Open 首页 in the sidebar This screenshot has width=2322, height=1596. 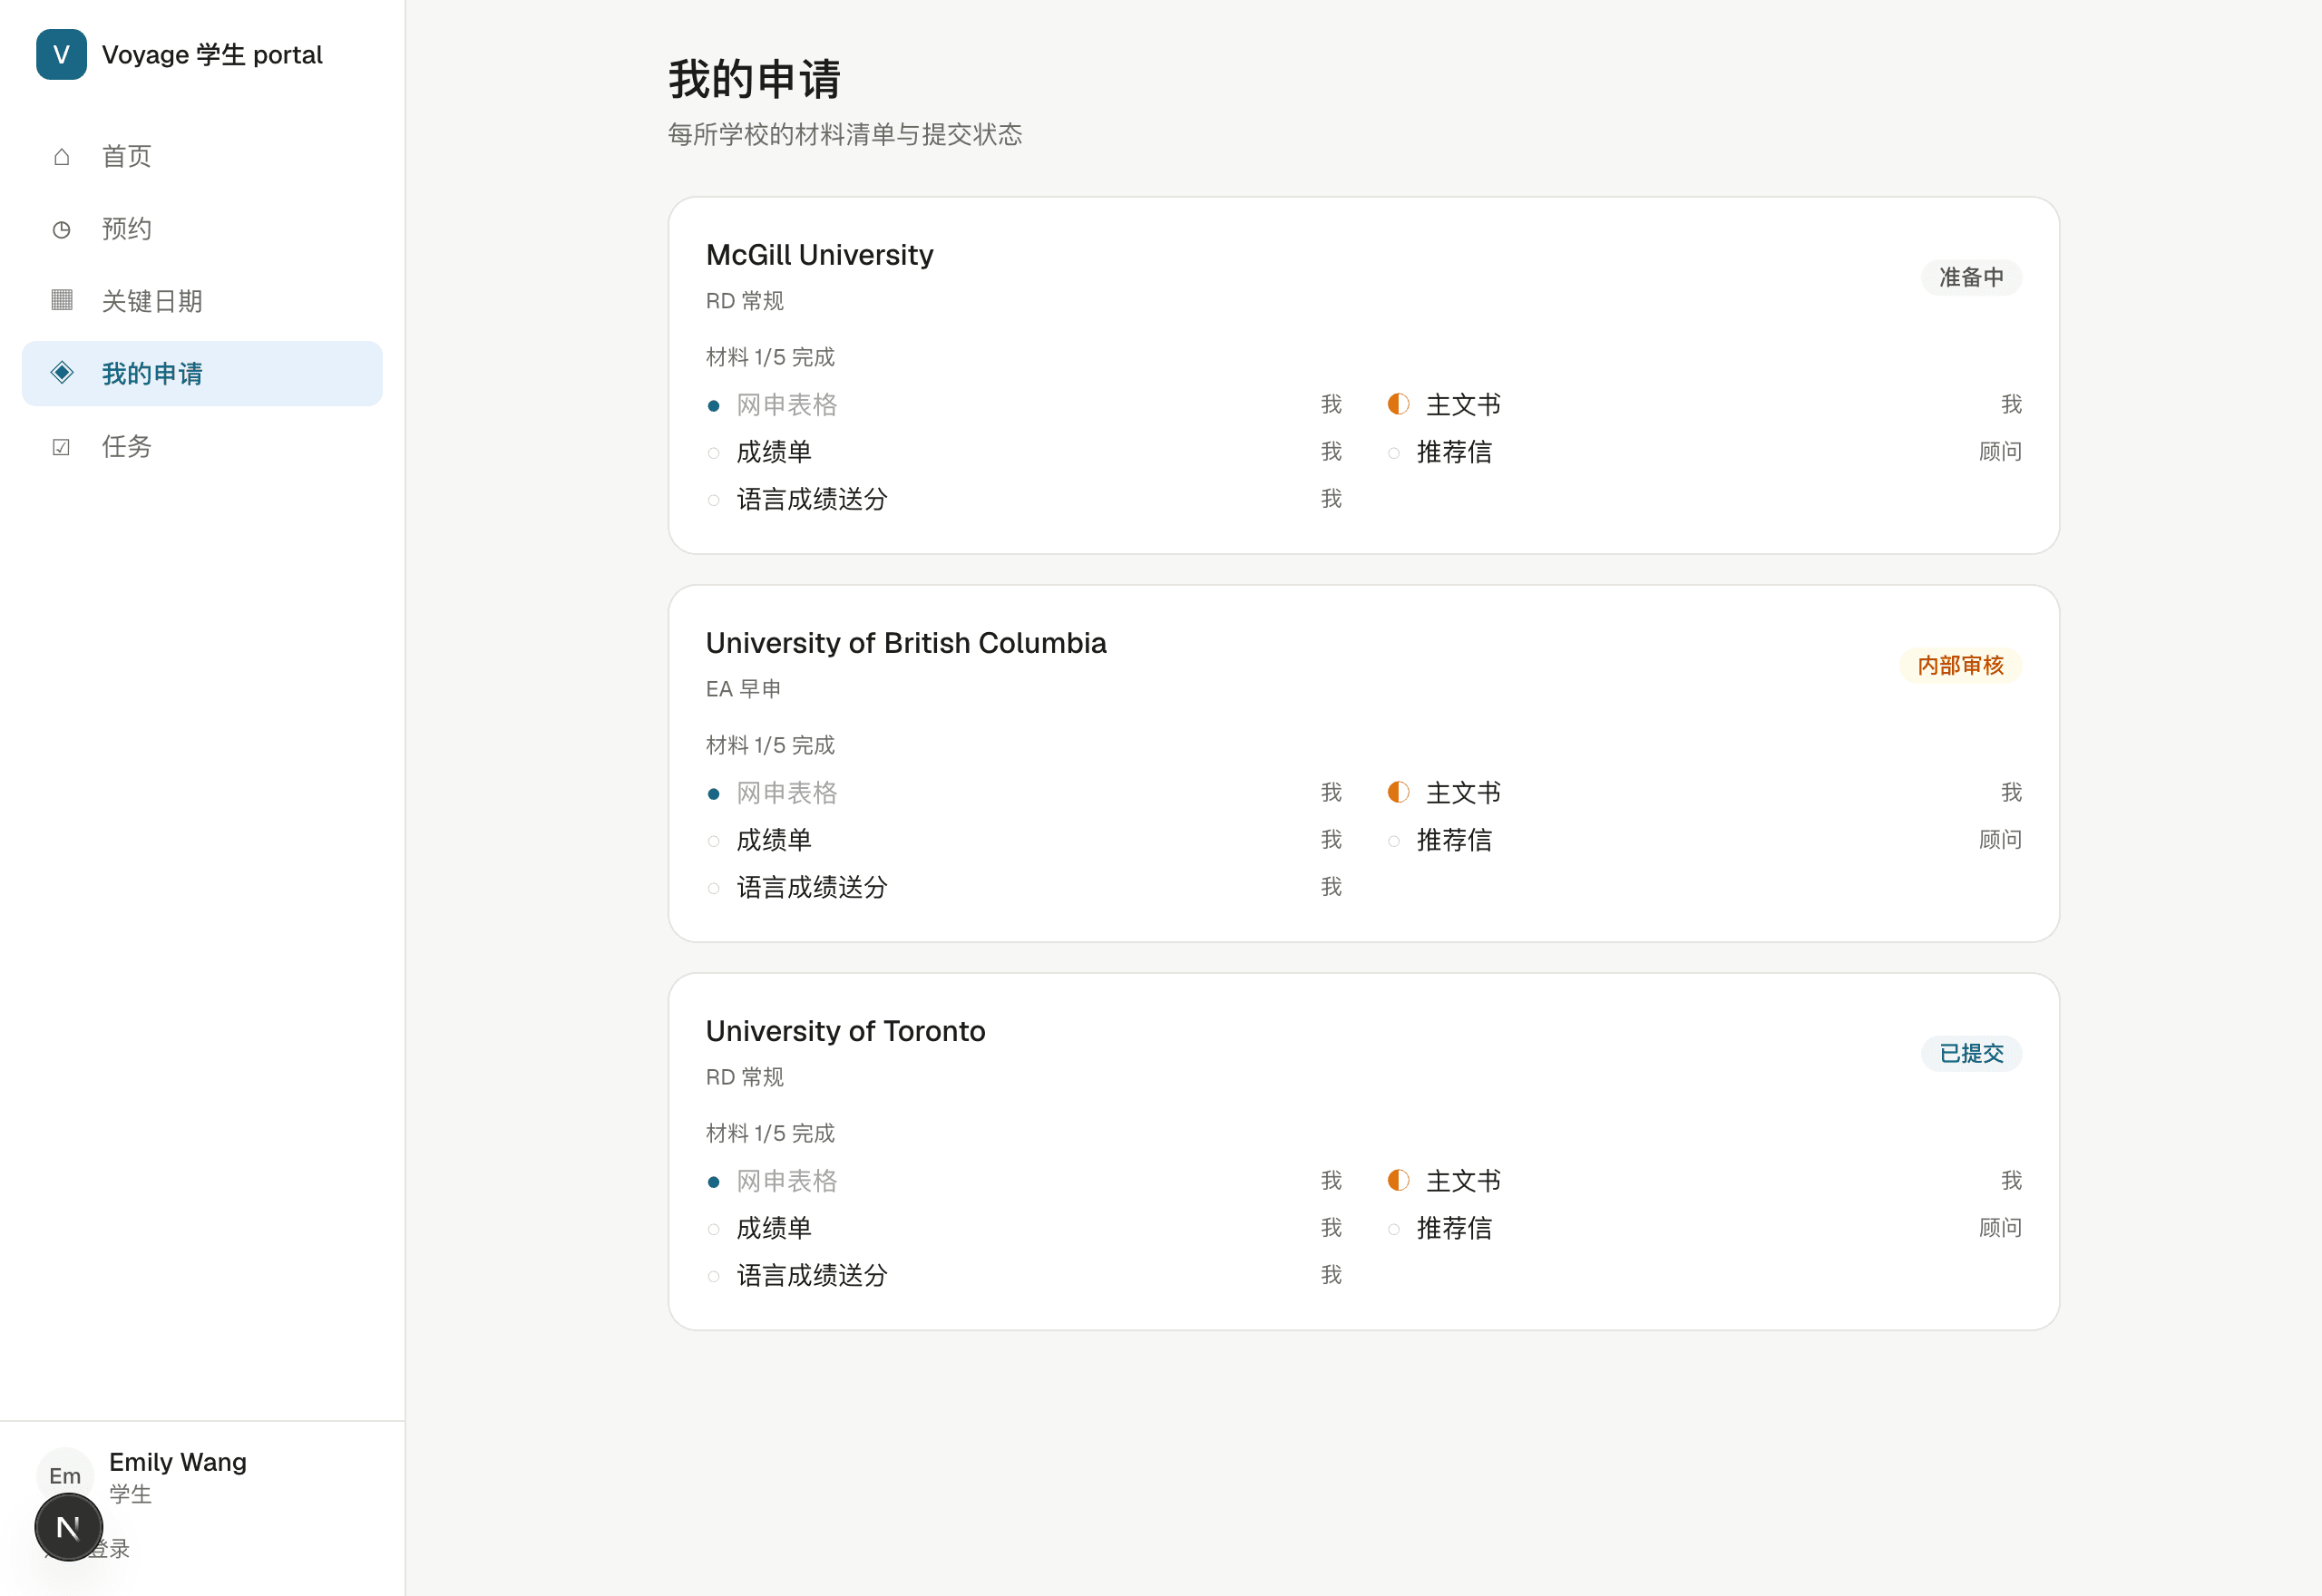202,157
